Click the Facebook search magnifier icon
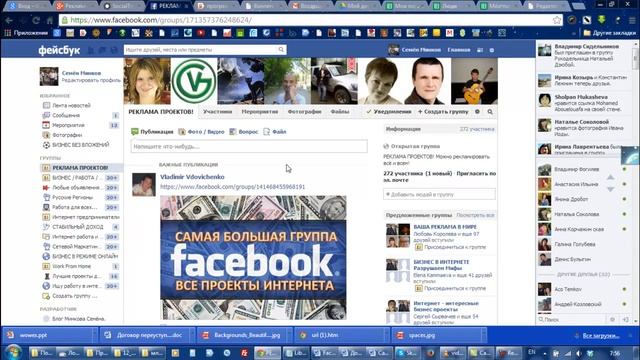 tap(281, 50)
